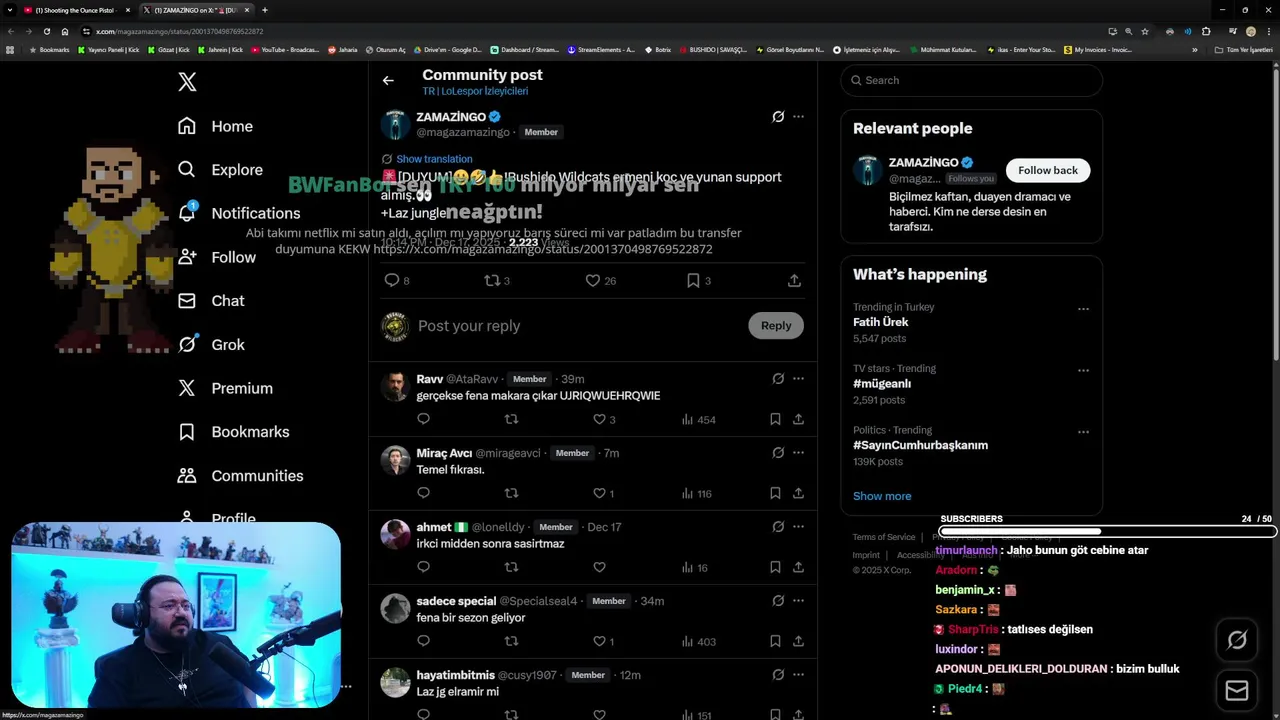Click Show more under What's happening
This screenshot has height=720, width=1280.
click(882, 496)
